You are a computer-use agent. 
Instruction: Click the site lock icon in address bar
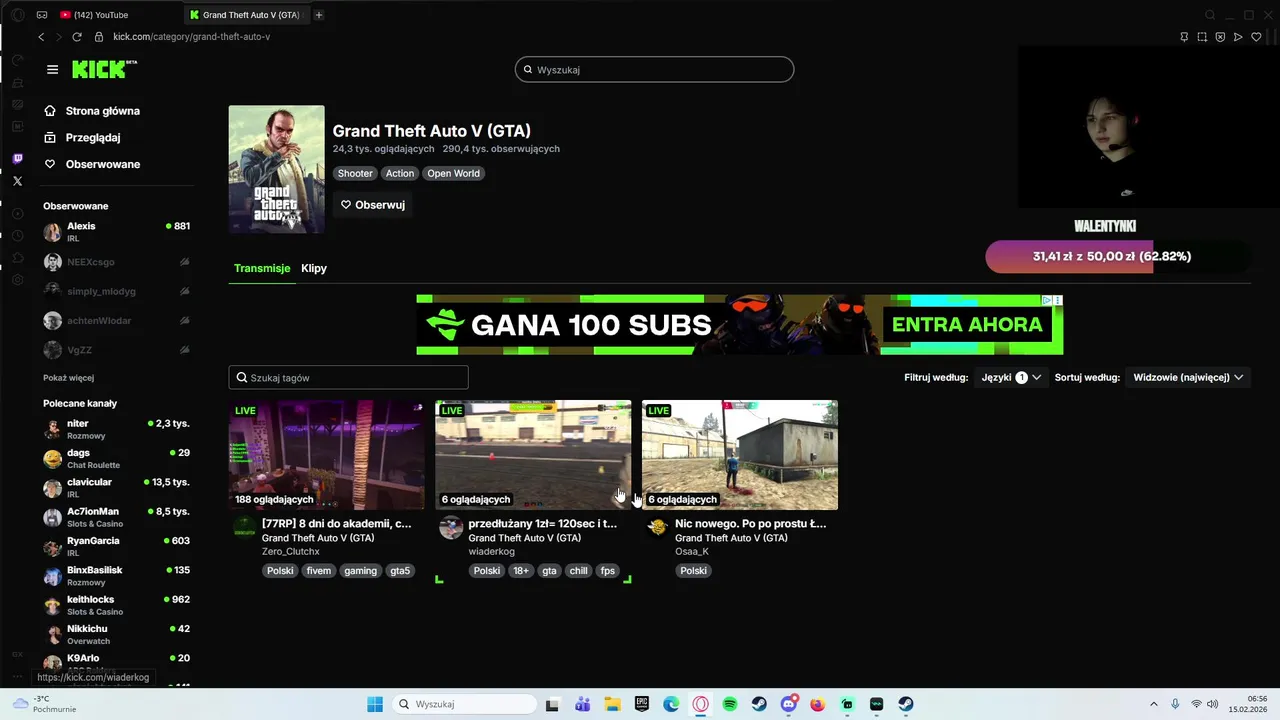pos(99,37)
